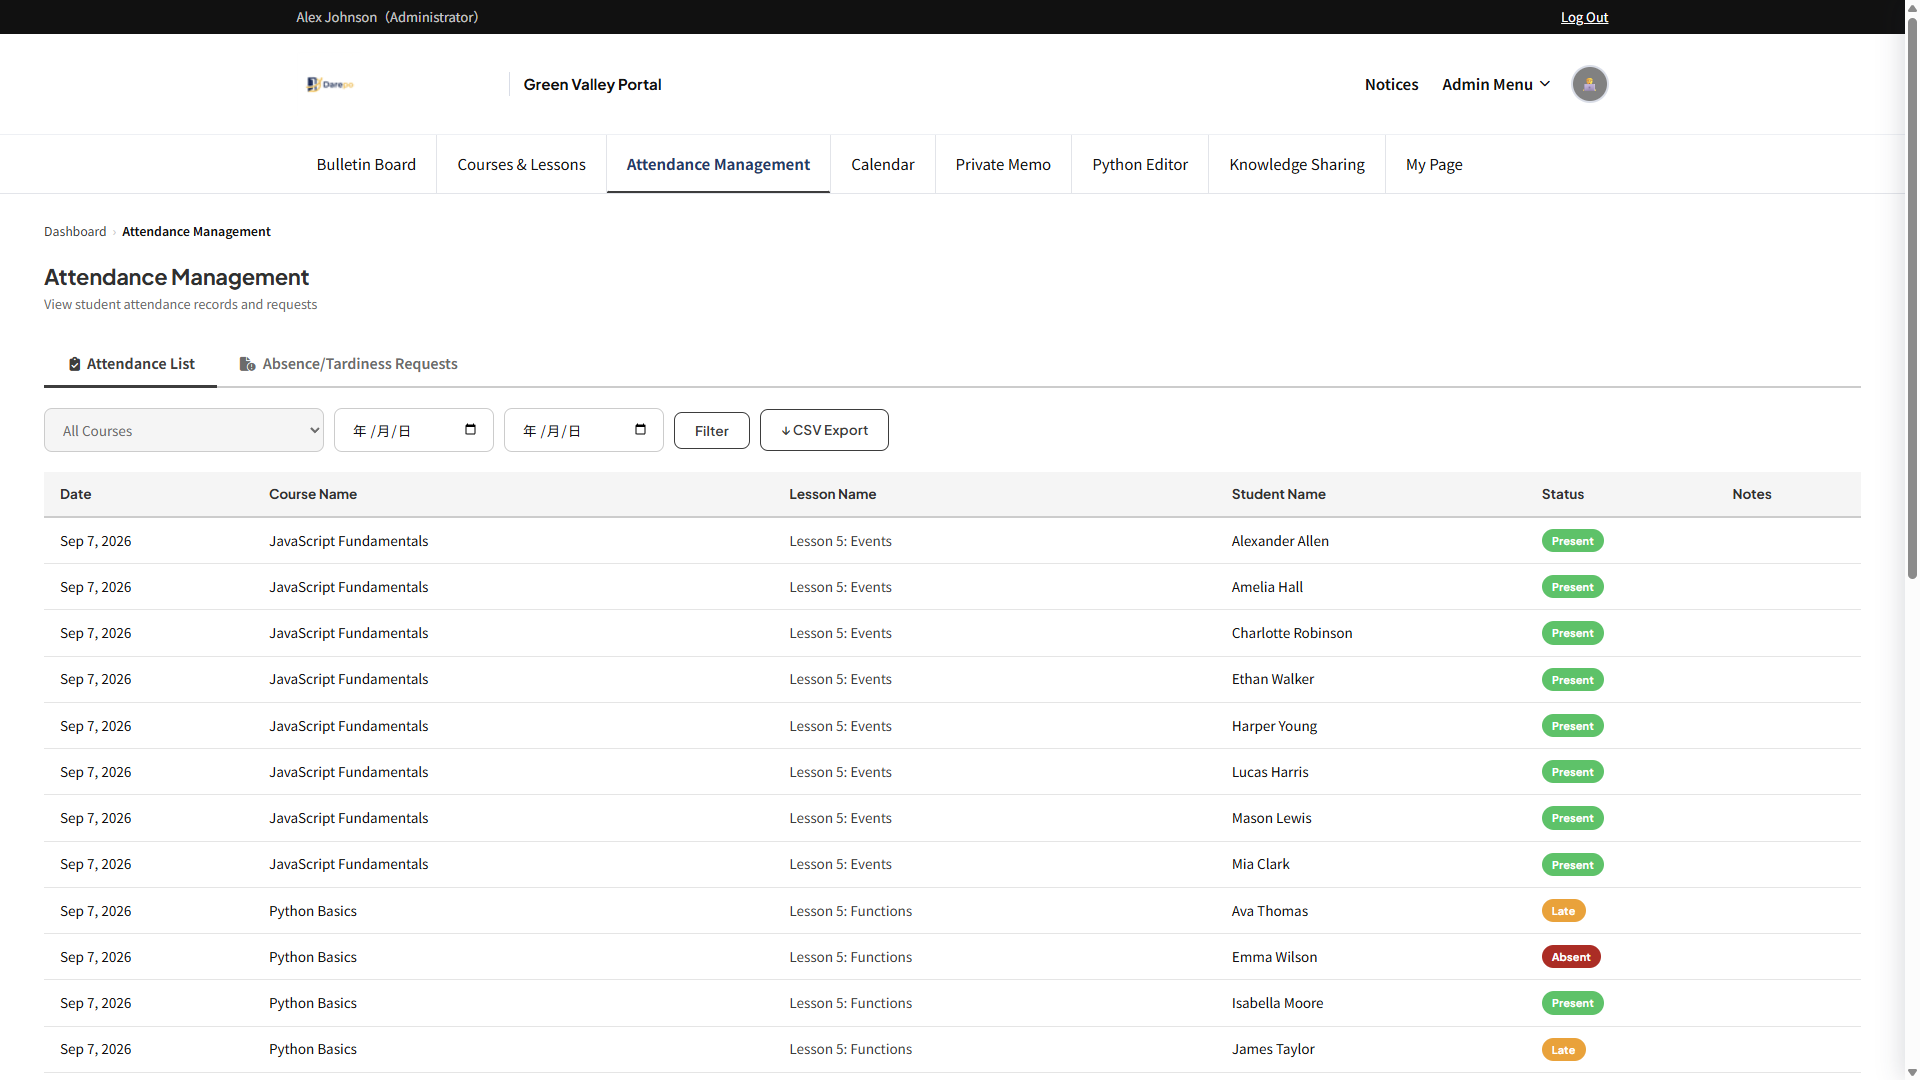Click student name Ava Thomas
This screenshot has height=1080, width=1920.
tap(1270, 911)
